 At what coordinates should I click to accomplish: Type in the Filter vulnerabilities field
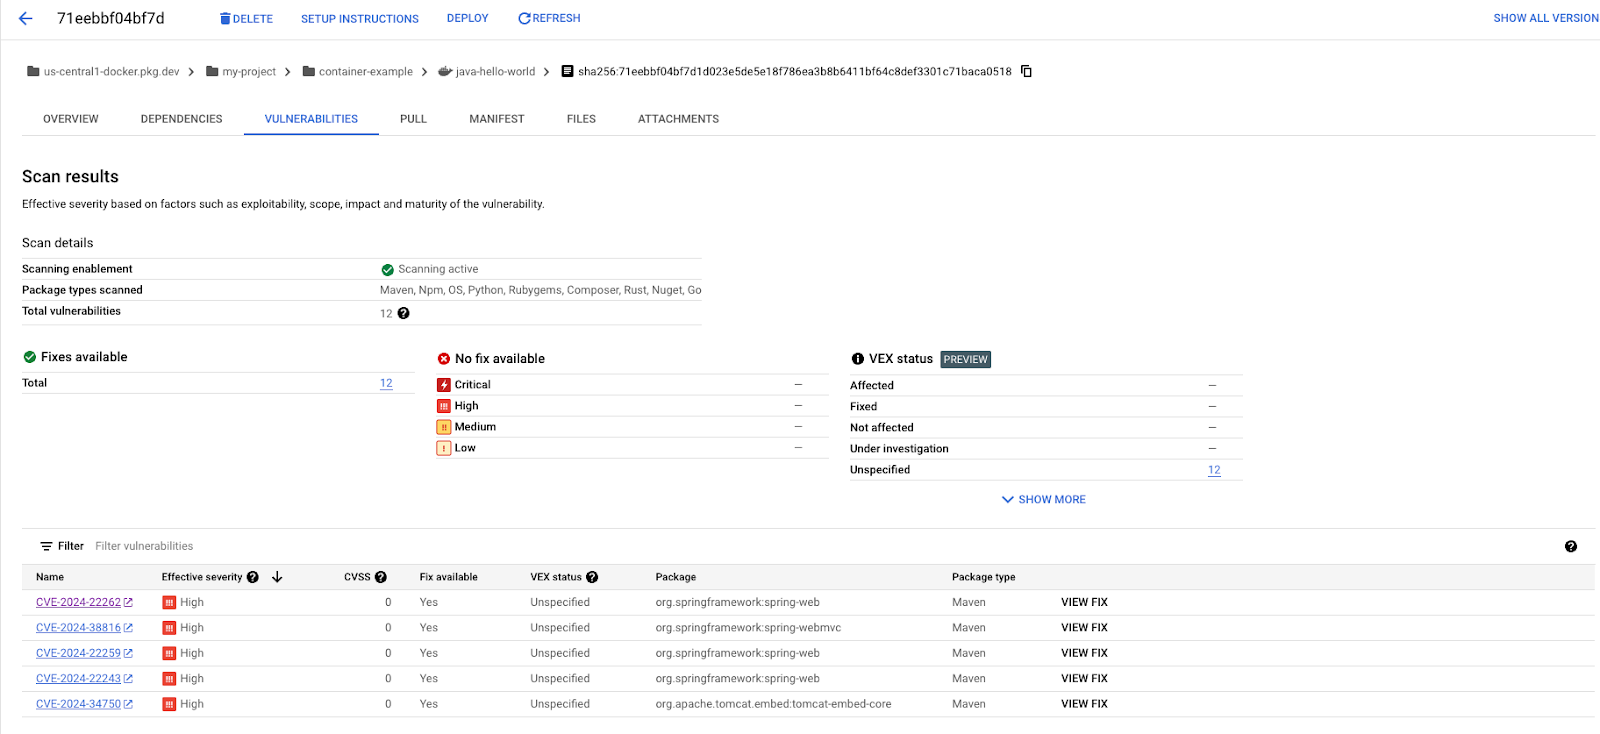(300, 546)
